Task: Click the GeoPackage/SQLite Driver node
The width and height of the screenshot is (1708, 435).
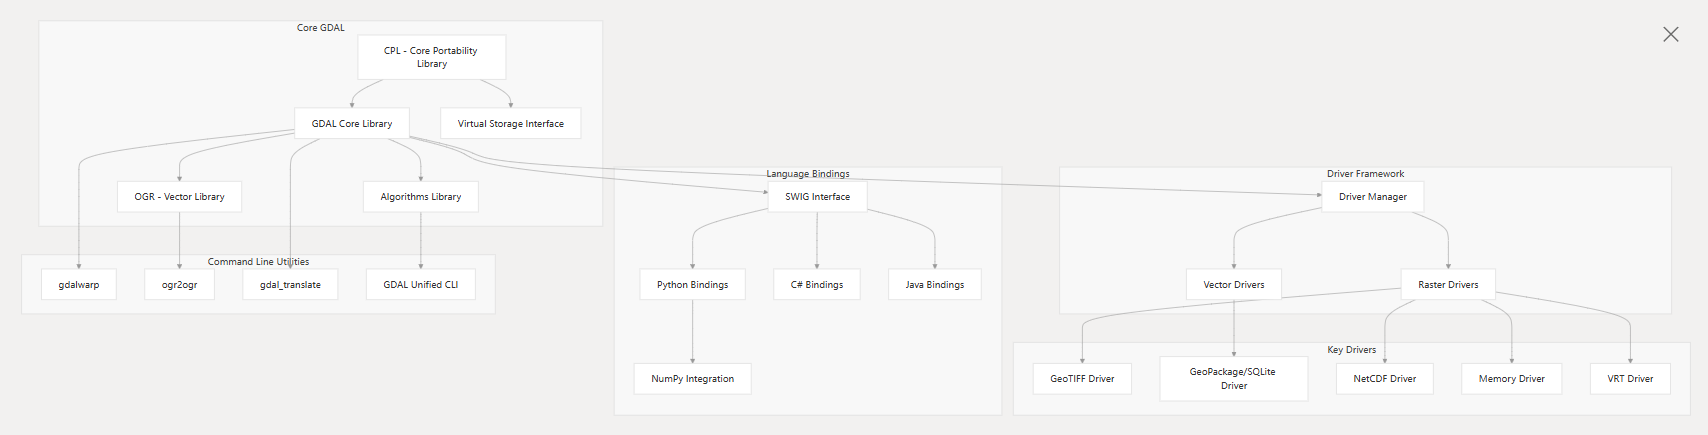Action: click(1234, 379)
